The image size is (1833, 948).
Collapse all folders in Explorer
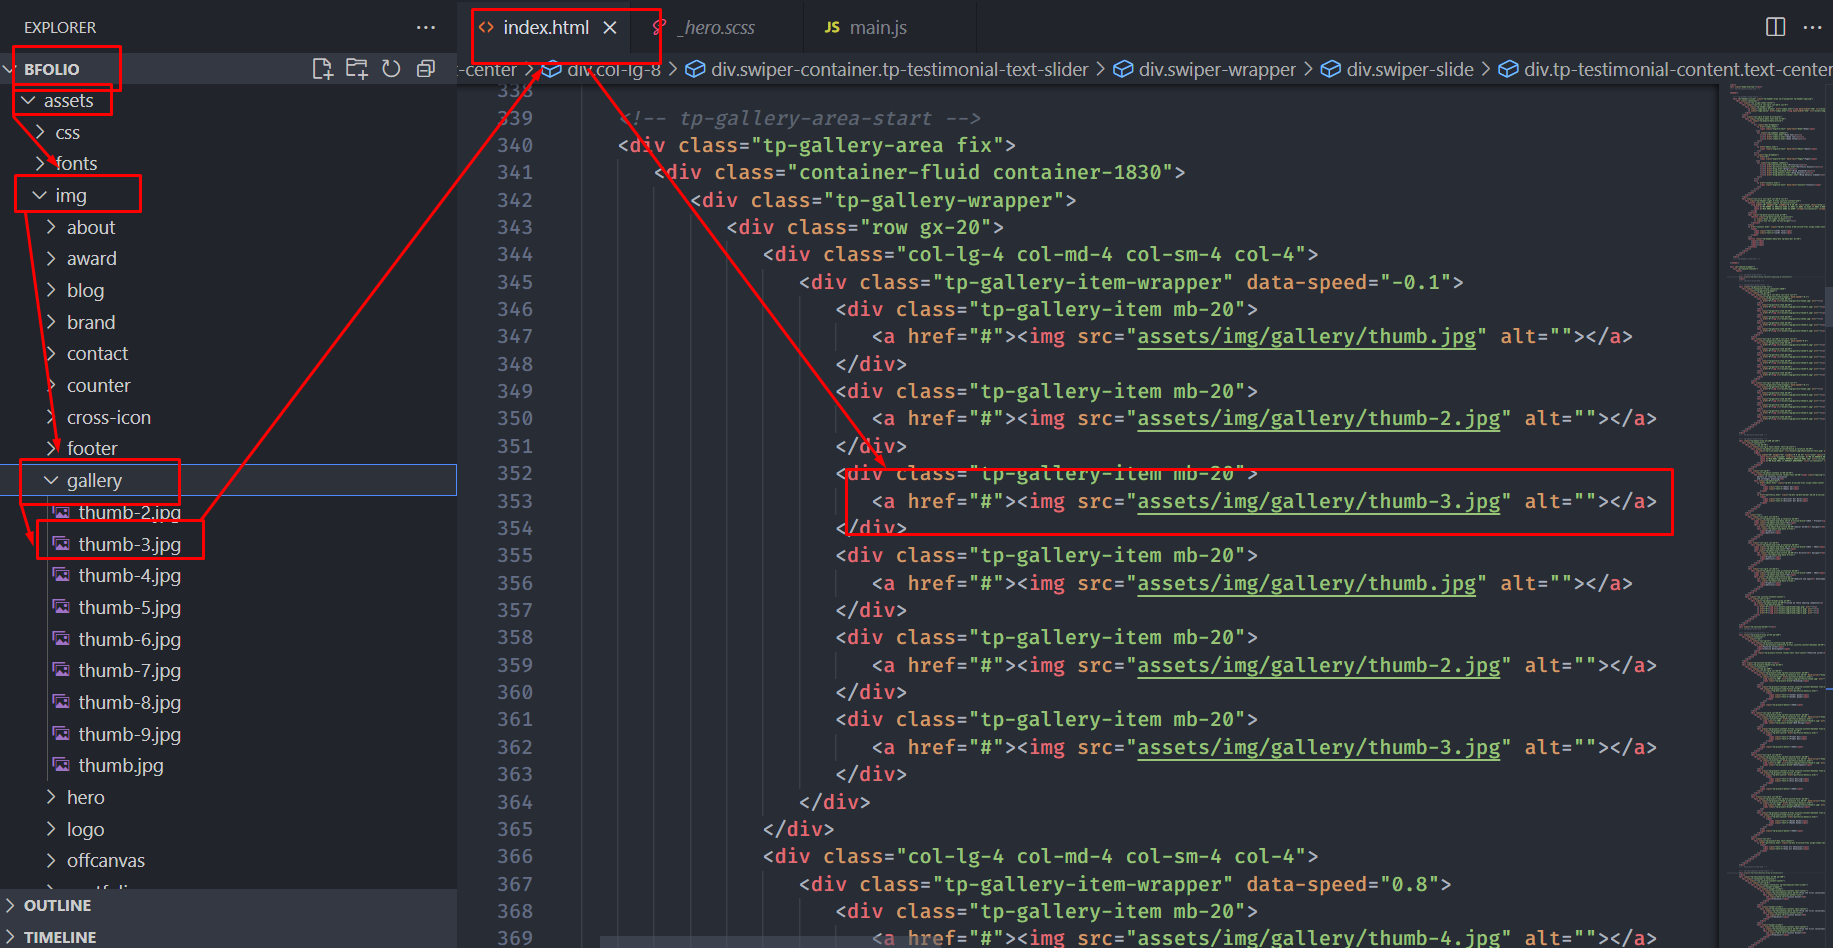click(426, 69)
